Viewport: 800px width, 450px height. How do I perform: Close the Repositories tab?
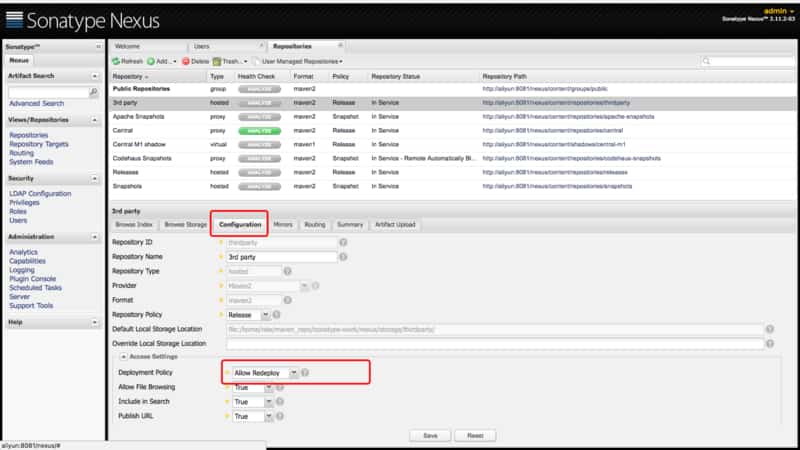pos(340,45)
